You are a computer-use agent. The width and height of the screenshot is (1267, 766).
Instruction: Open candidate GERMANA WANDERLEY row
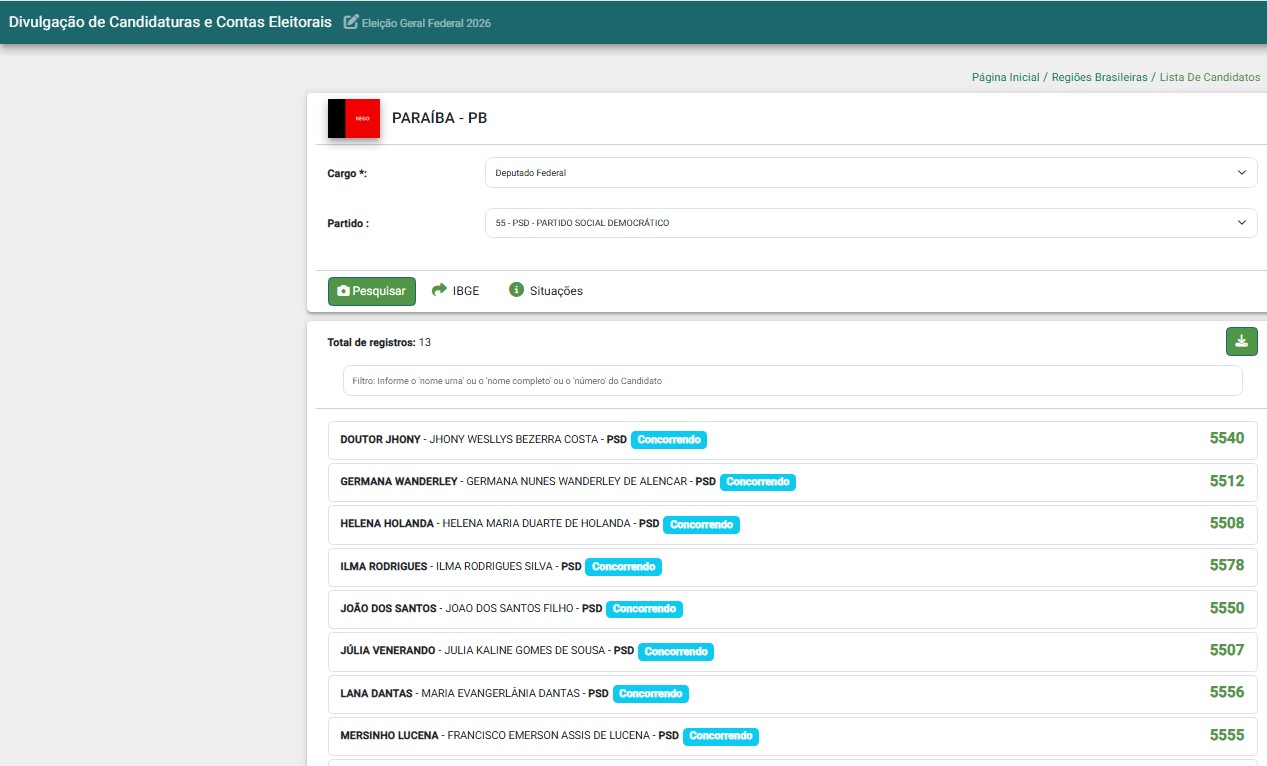click(793, 481)
